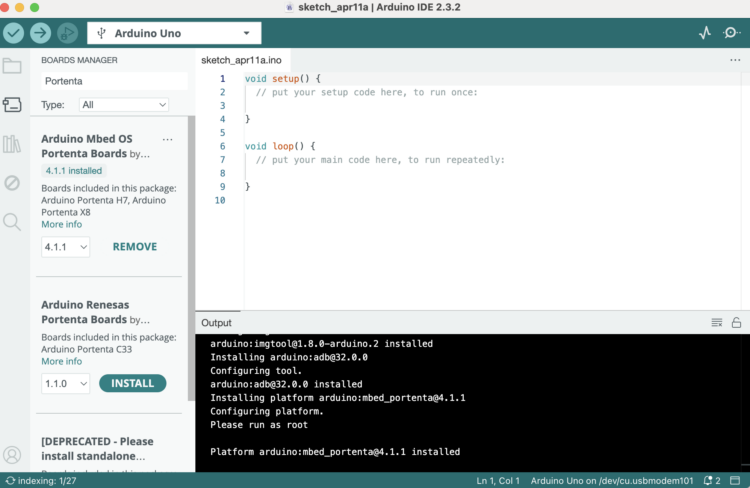Open More info link under Portenta C33

62,361
